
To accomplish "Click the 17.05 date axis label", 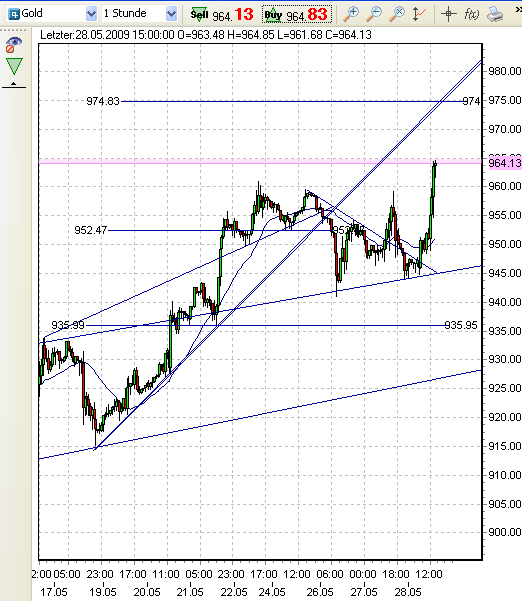I will click(54, 592).
